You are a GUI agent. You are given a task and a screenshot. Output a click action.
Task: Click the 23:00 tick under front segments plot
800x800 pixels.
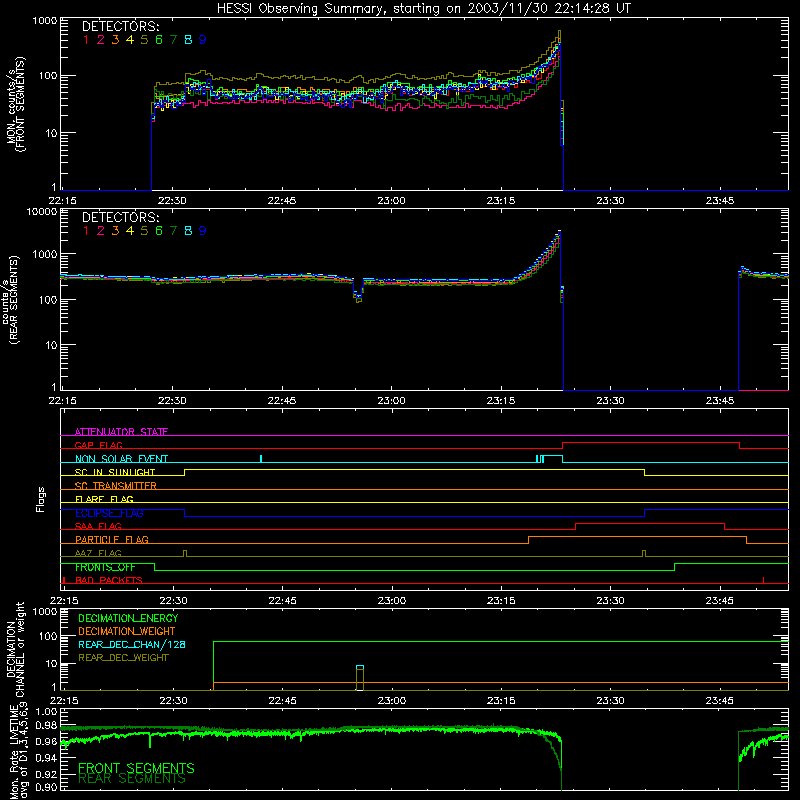click(x=391, y=201)
